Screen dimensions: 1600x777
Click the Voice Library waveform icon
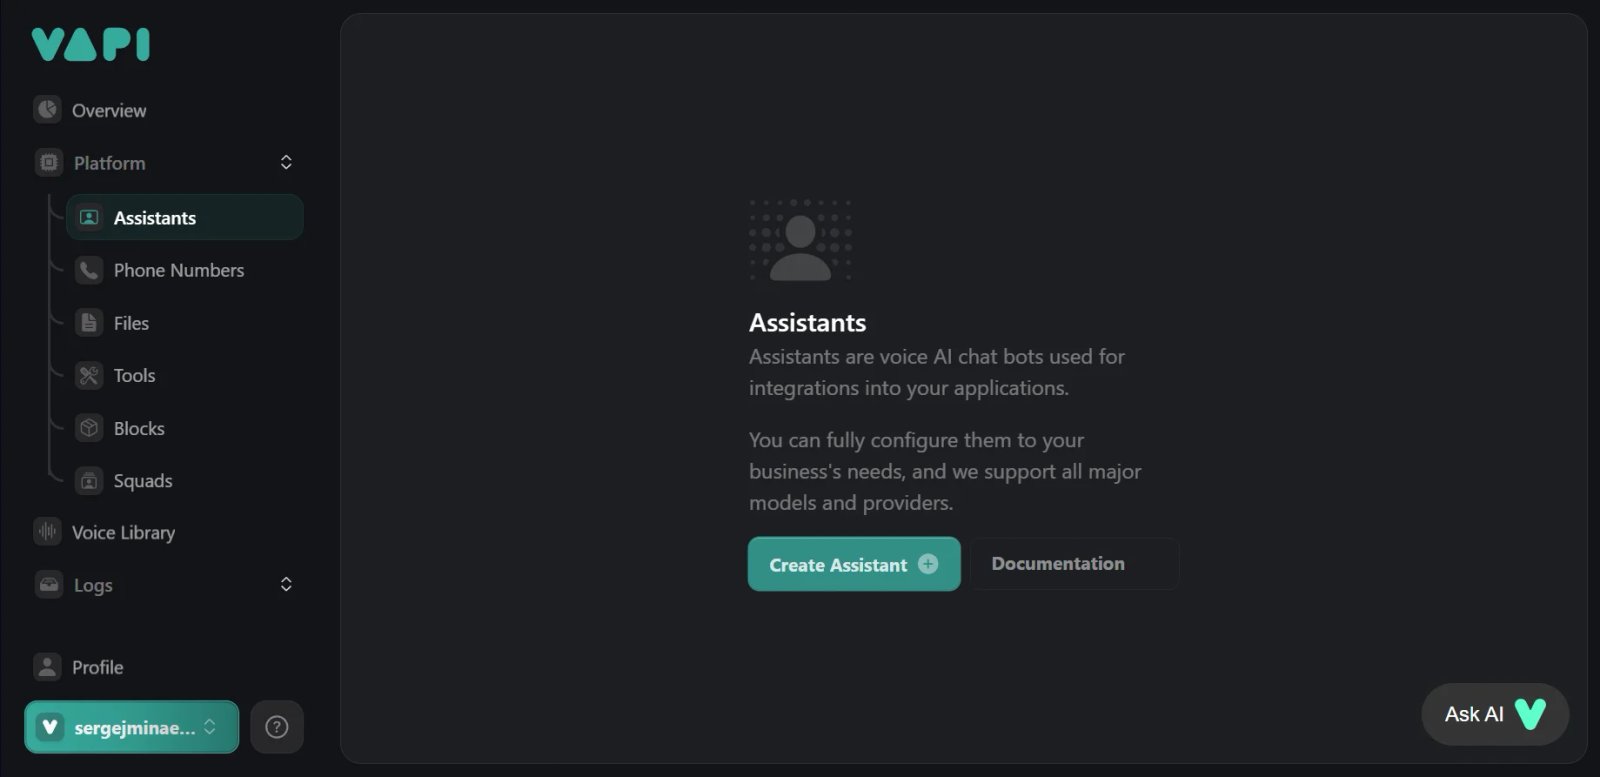[x=48, y=532]
